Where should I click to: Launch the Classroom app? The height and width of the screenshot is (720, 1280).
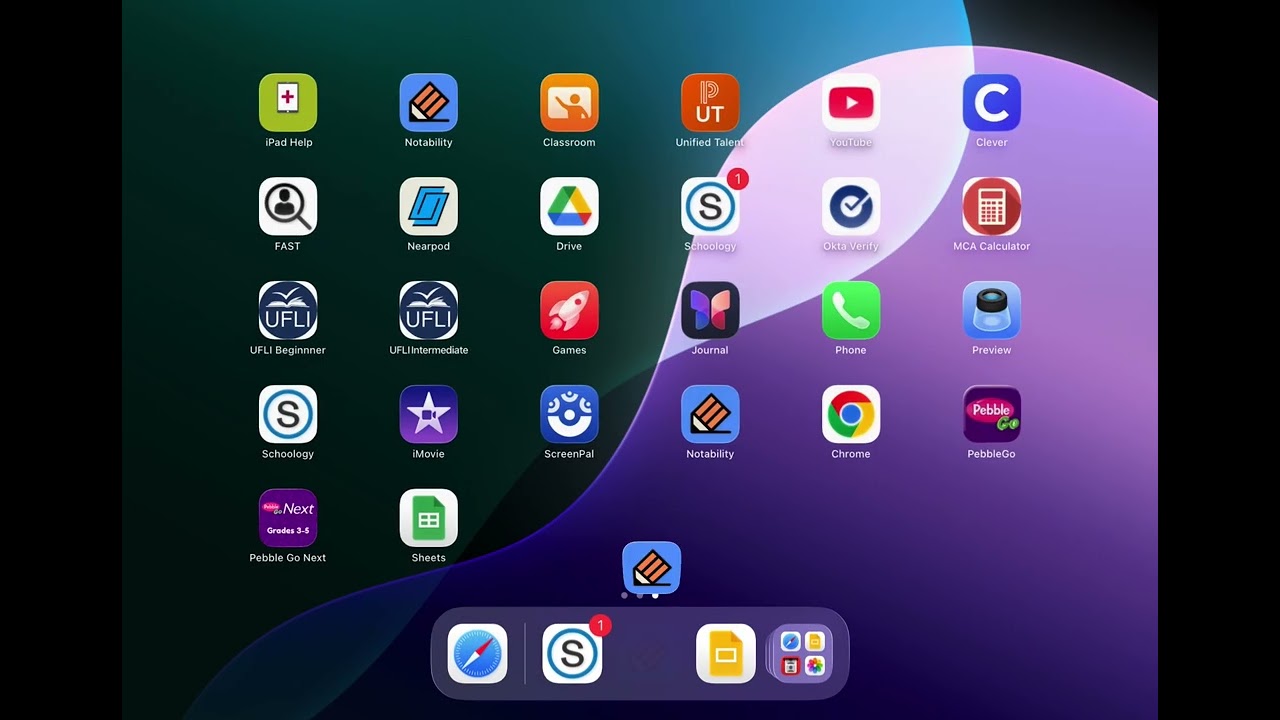pyautogui.click(x=569, y=103)
